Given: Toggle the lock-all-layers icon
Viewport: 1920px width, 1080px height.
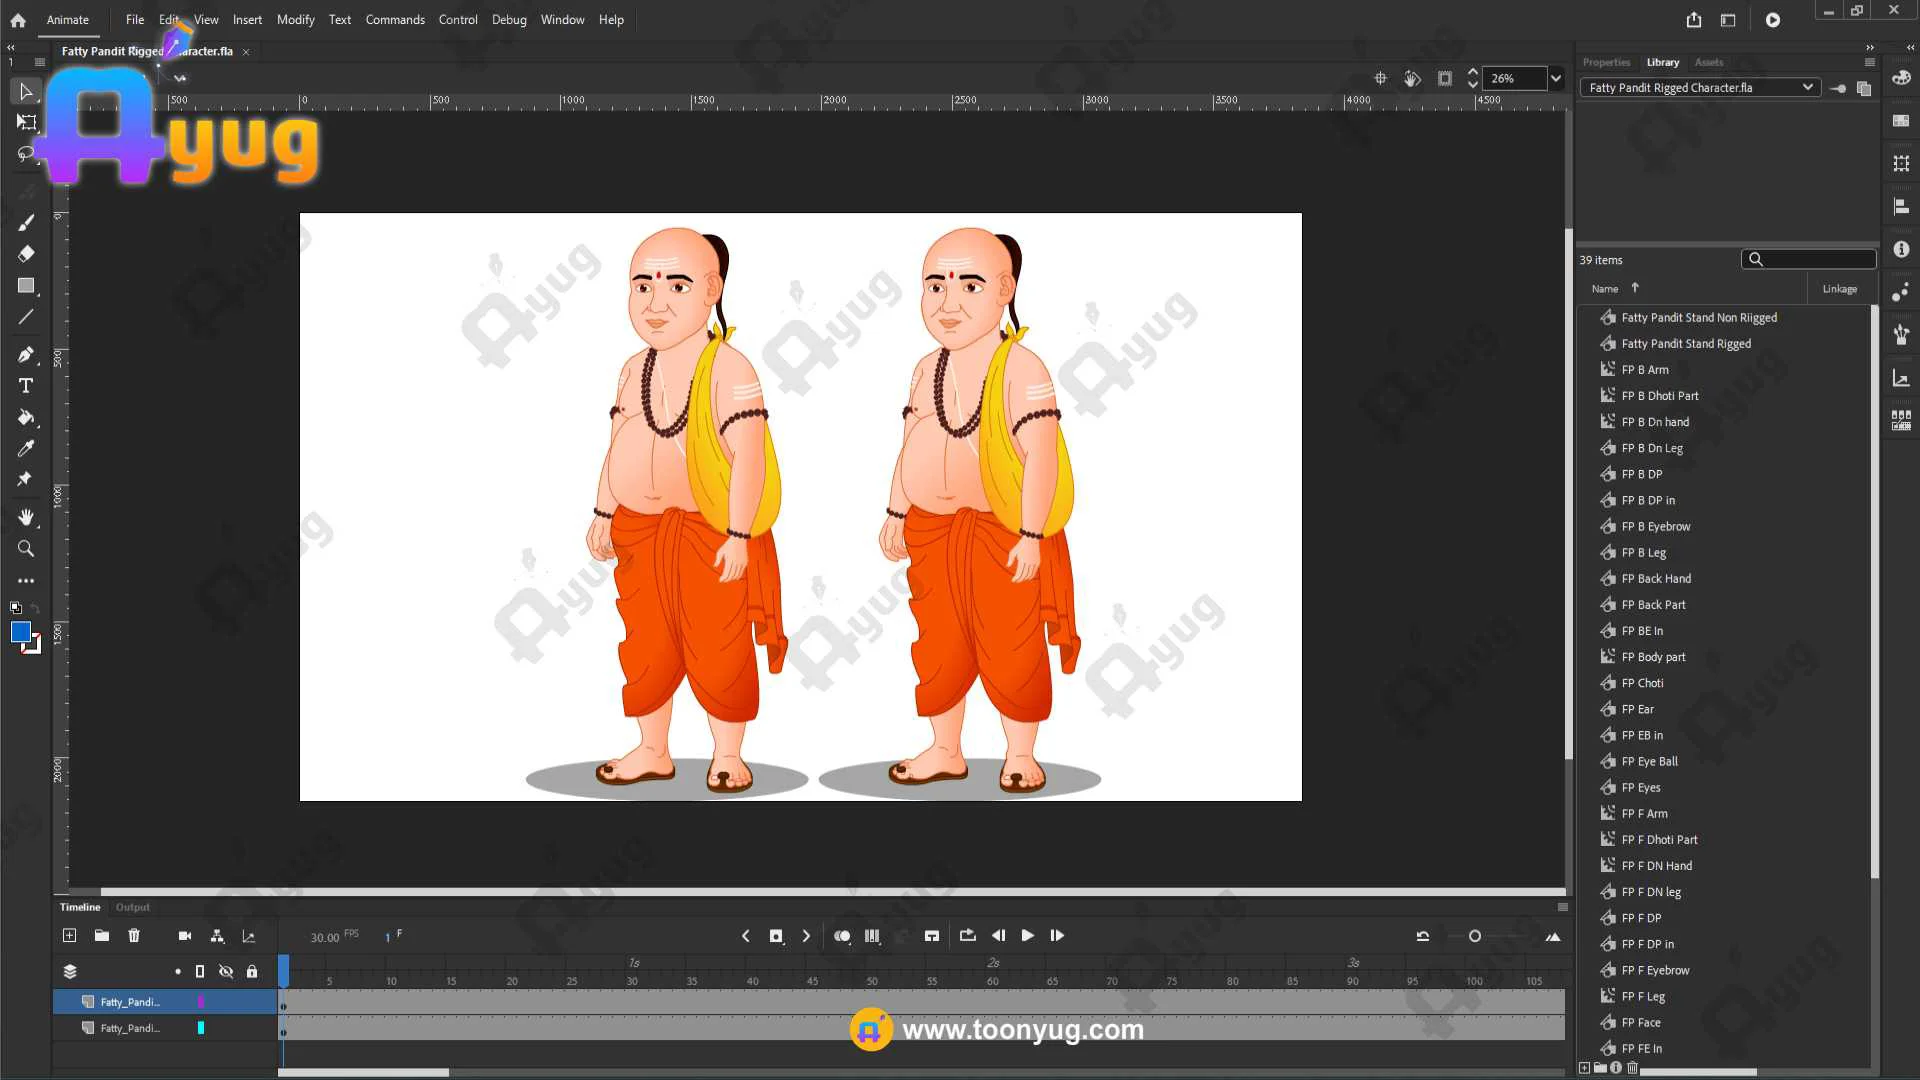Looking at the screenshot, I should 252,971.
